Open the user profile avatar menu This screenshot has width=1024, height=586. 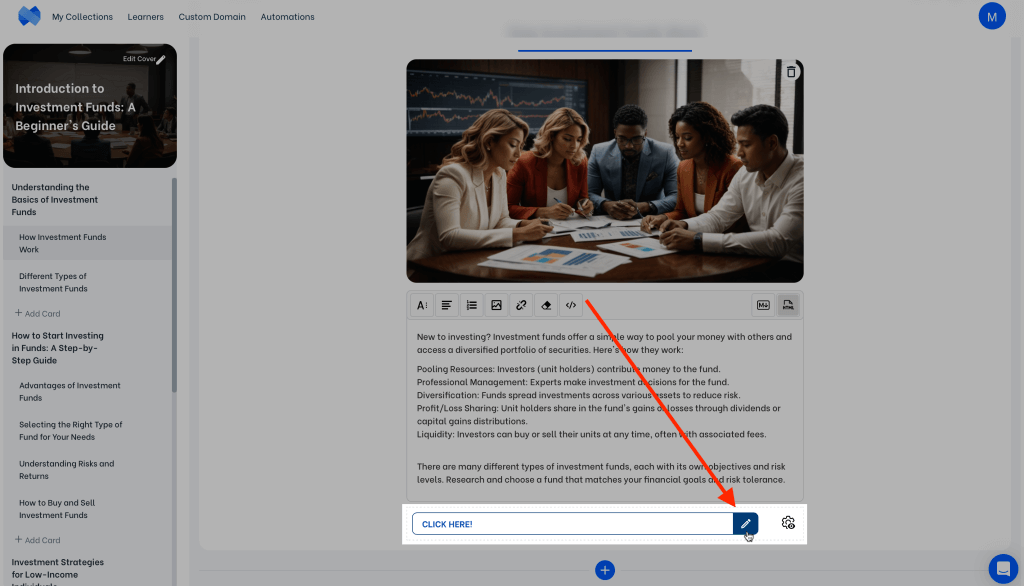pyautogui.click(x=991, y=16)
